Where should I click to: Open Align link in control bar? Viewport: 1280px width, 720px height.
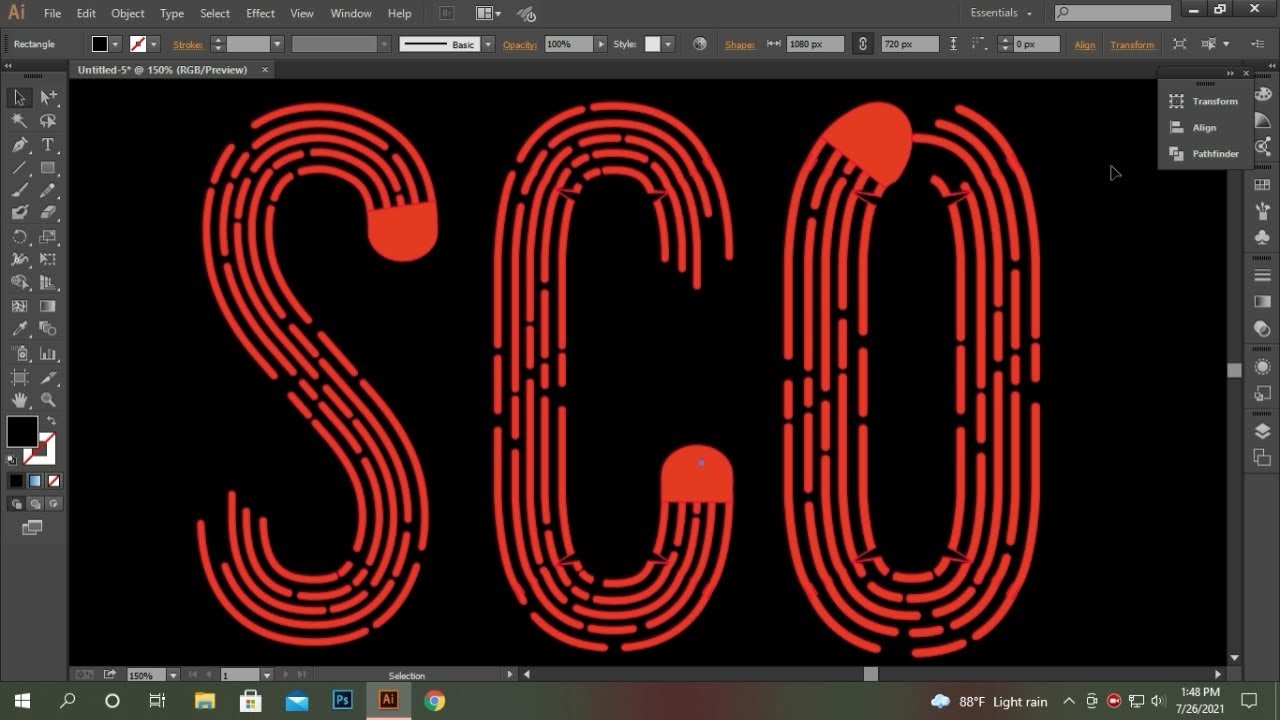click(1084, 45)
